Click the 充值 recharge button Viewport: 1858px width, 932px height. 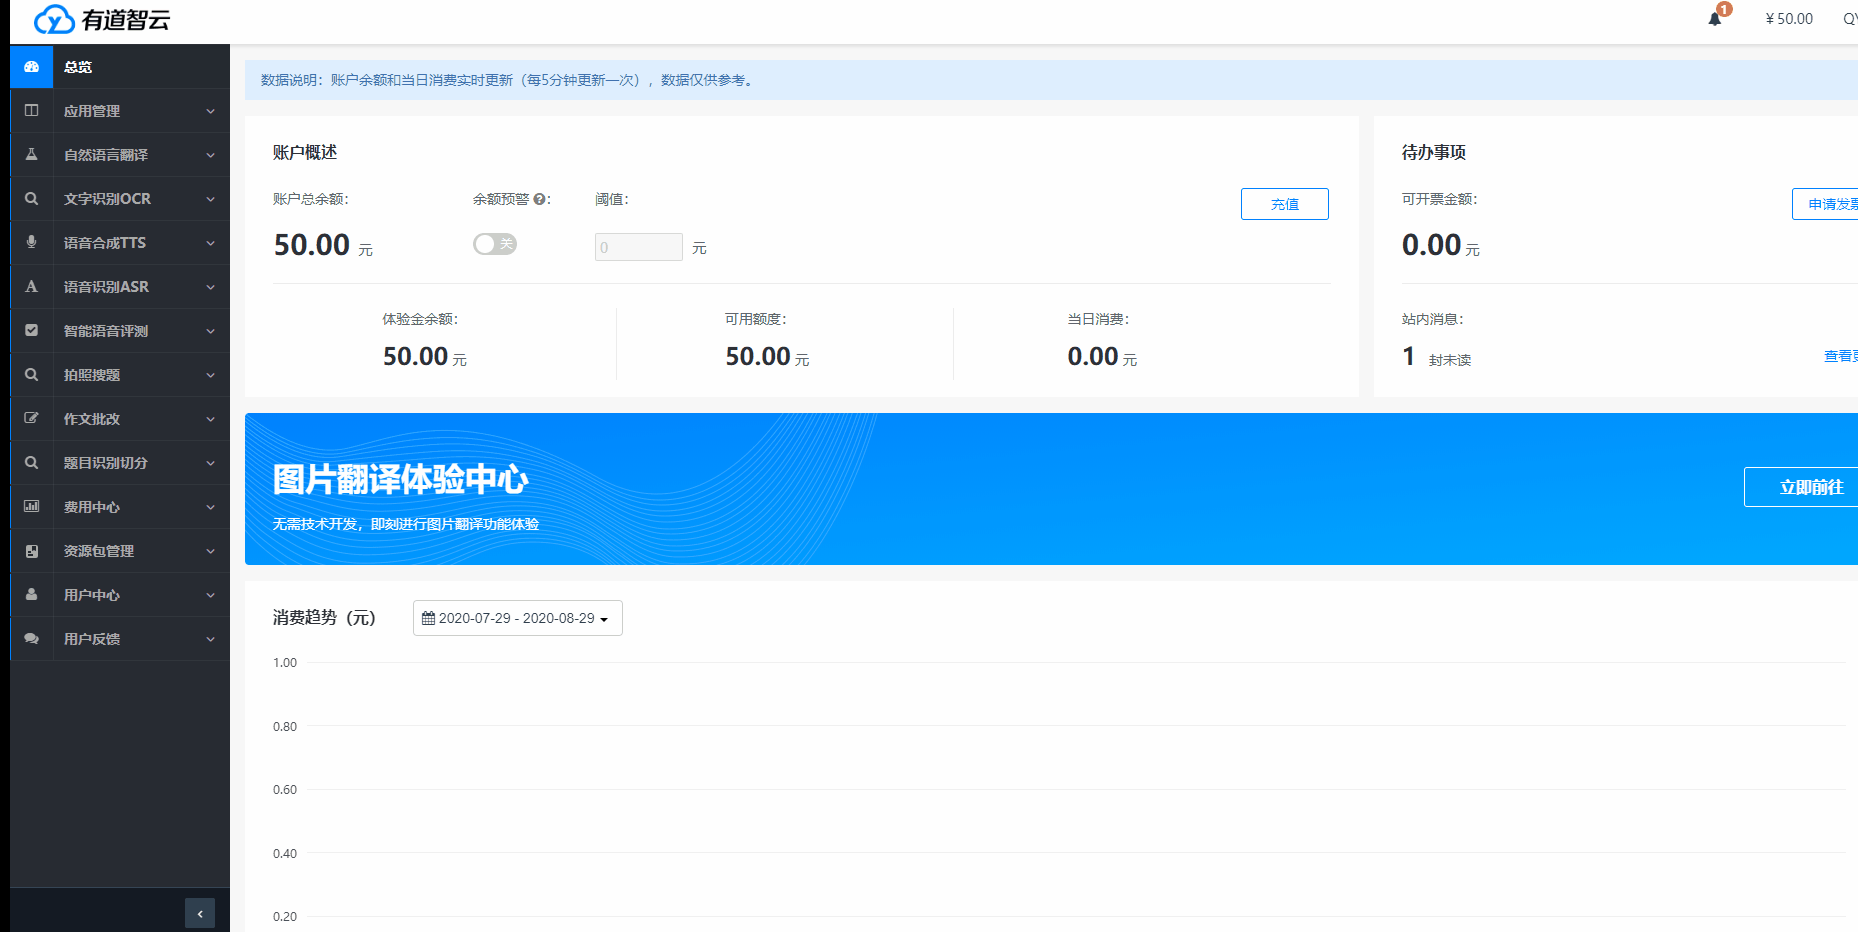tap(1285, 204)
